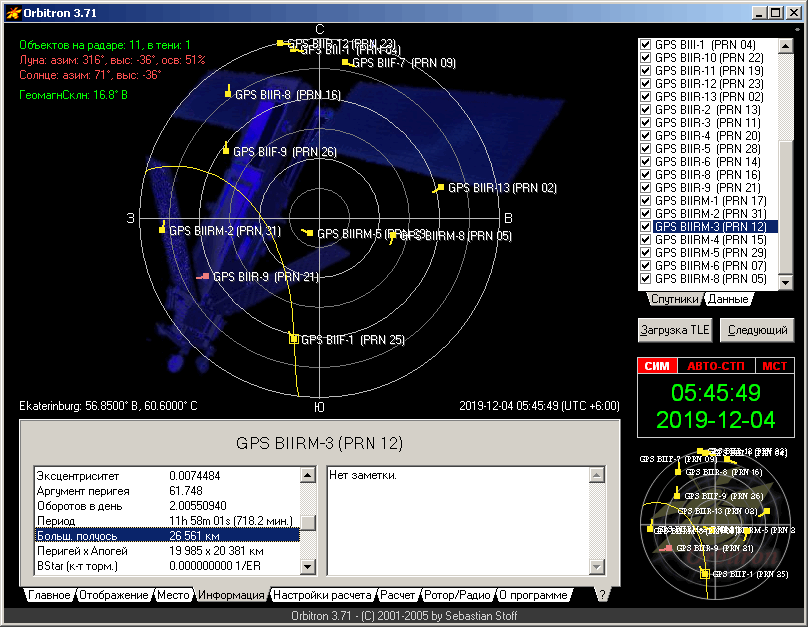
Task: Open the question mark help icon
Action: point(602,595)
